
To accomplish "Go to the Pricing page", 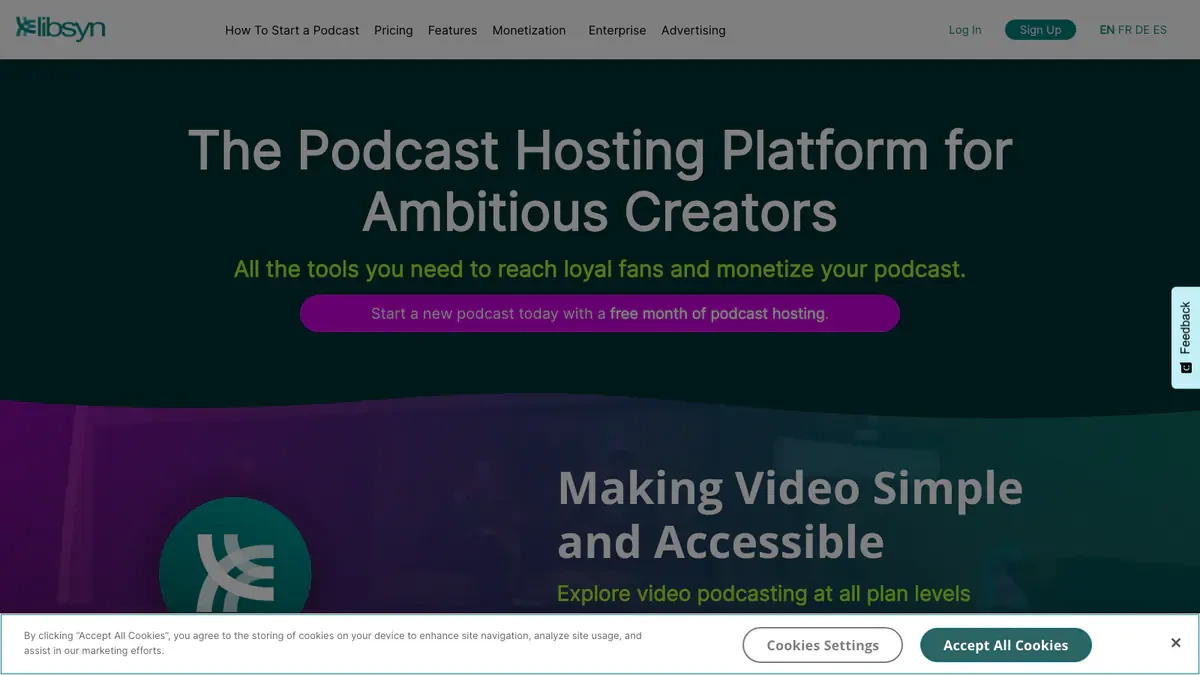I will (393, 30).
